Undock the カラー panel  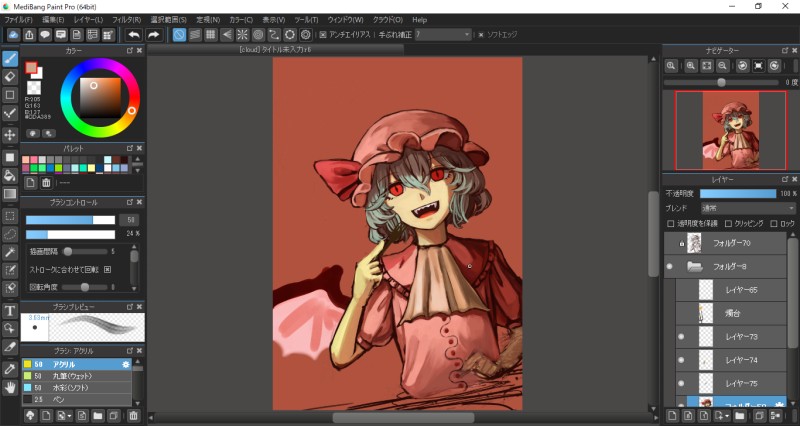(130, 51)
